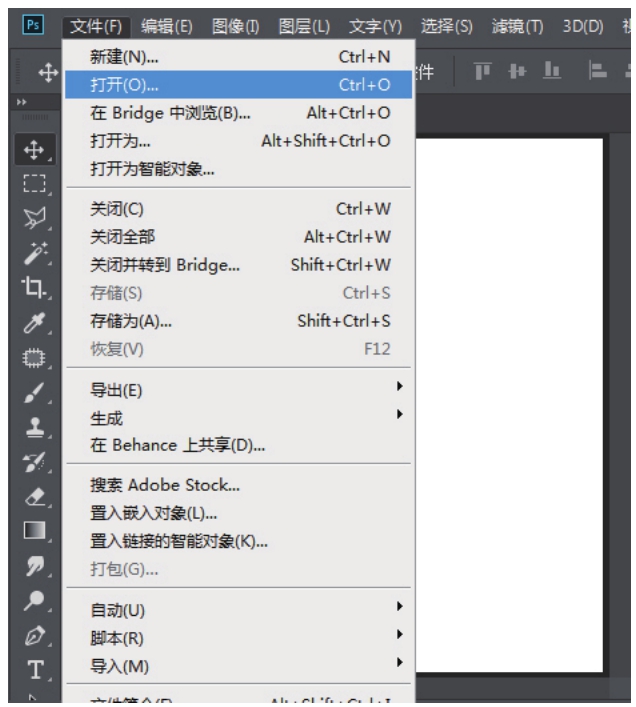This screenshot has height=707, width=636.
Task: Select the Clone Stamp tool
Action: point(35,427)
